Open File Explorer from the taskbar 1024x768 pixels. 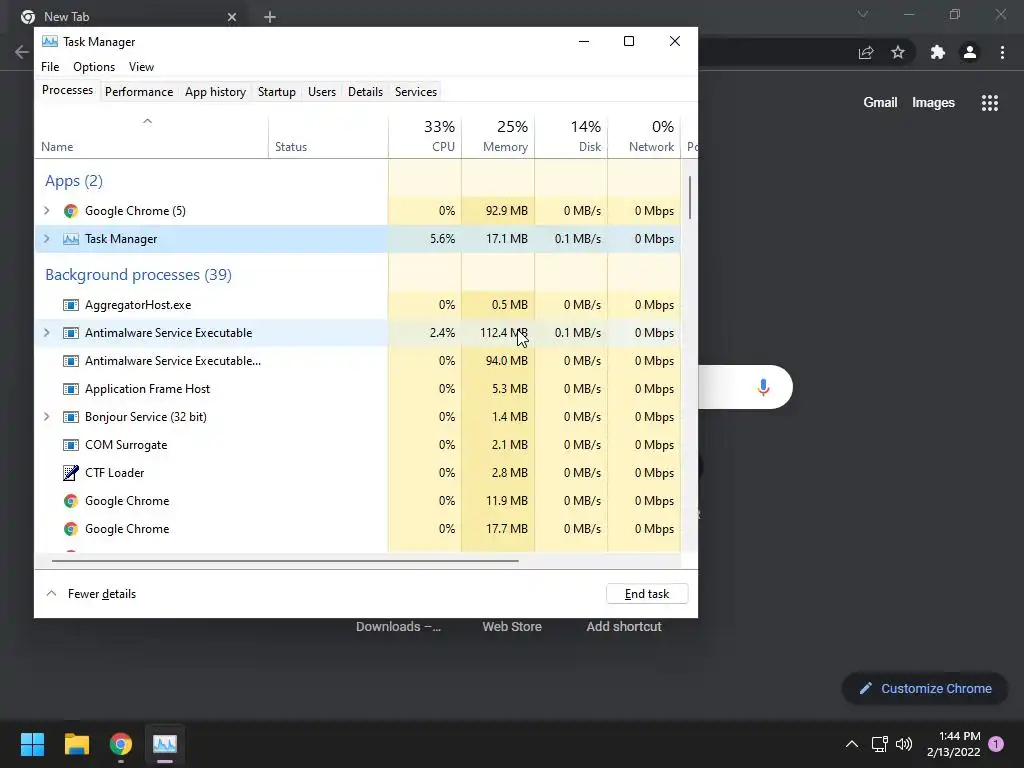[x=76, y=744]
